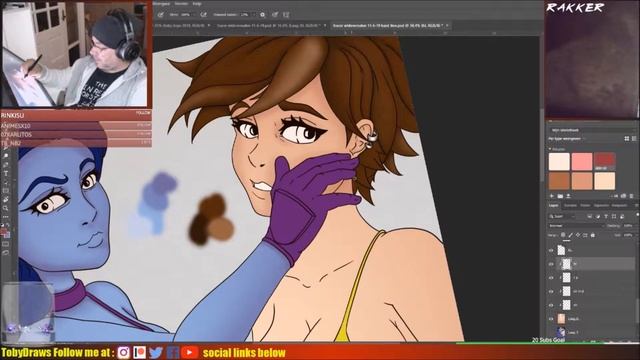Pick the brown bottom-left swatch
The width and height of the screenshot is (640, 360).
(x=559, y=181)
